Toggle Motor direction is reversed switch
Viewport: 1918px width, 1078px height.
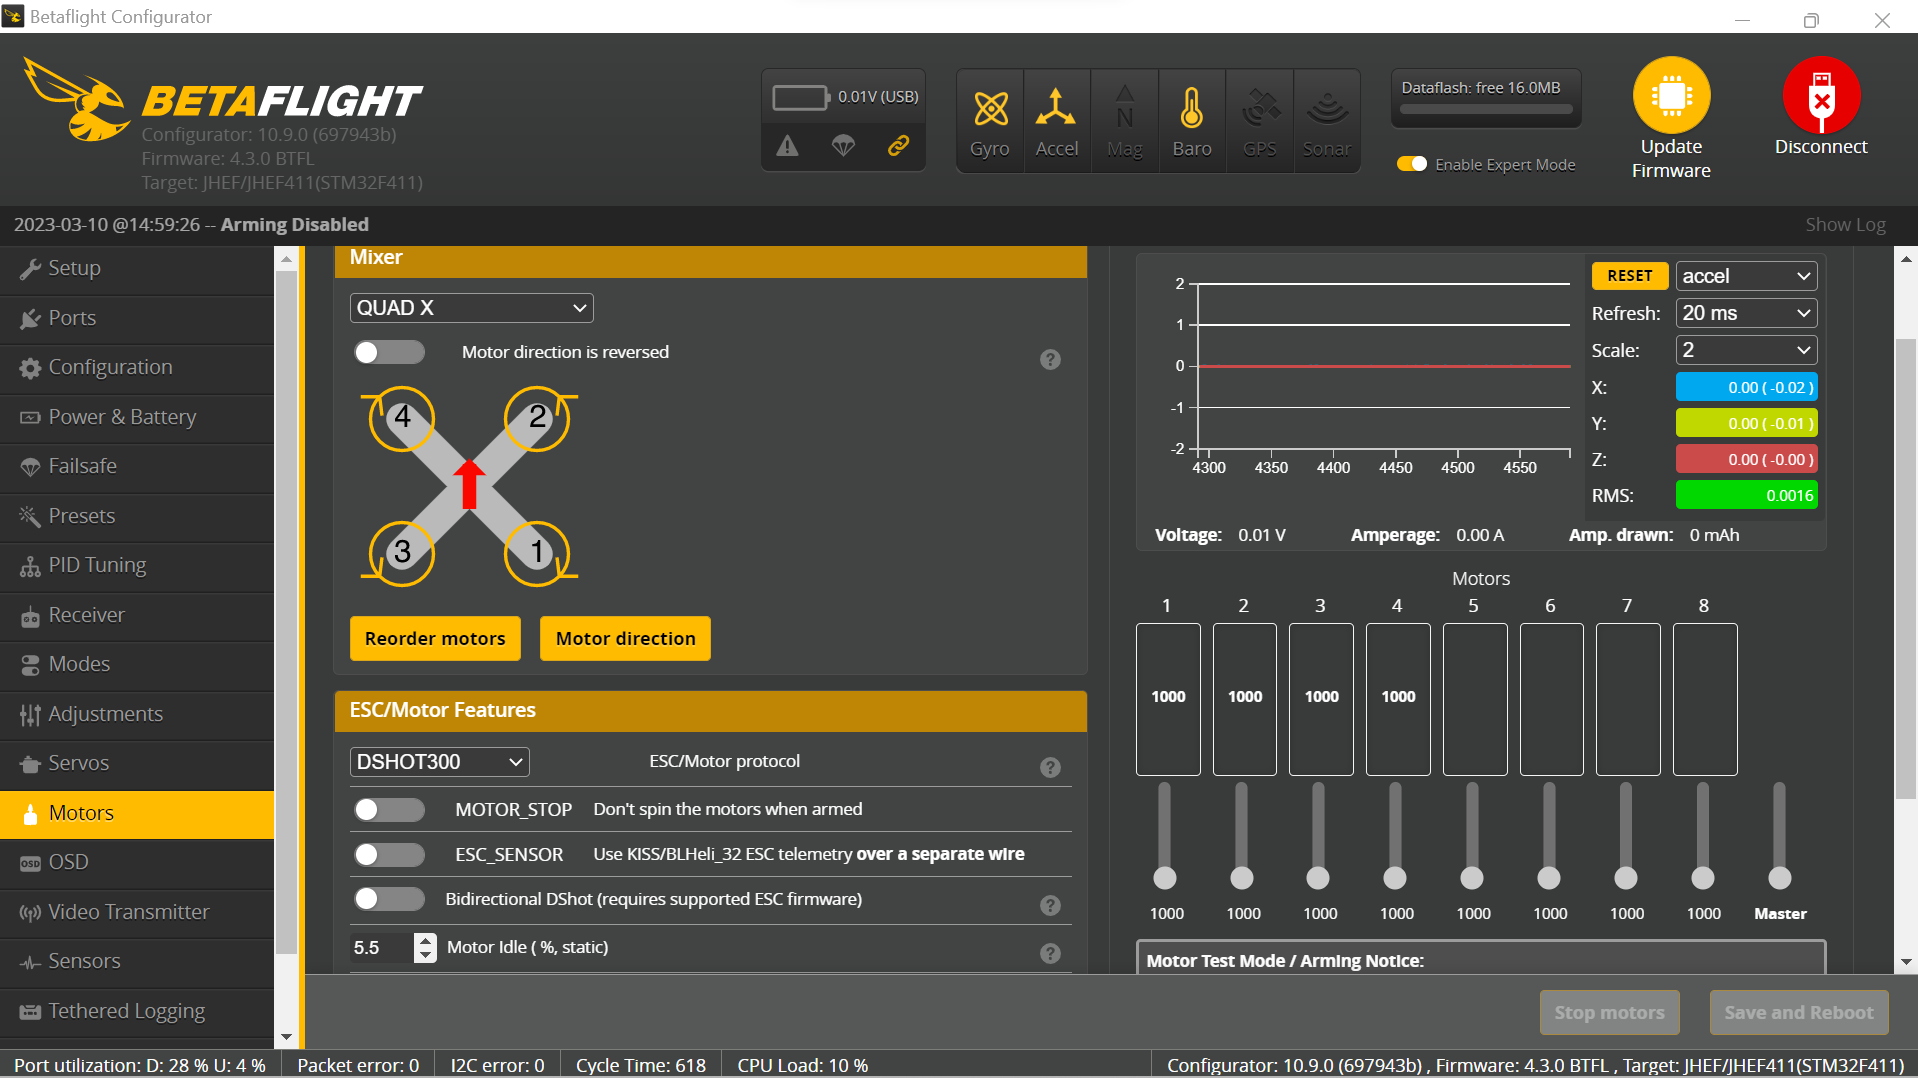389,352
